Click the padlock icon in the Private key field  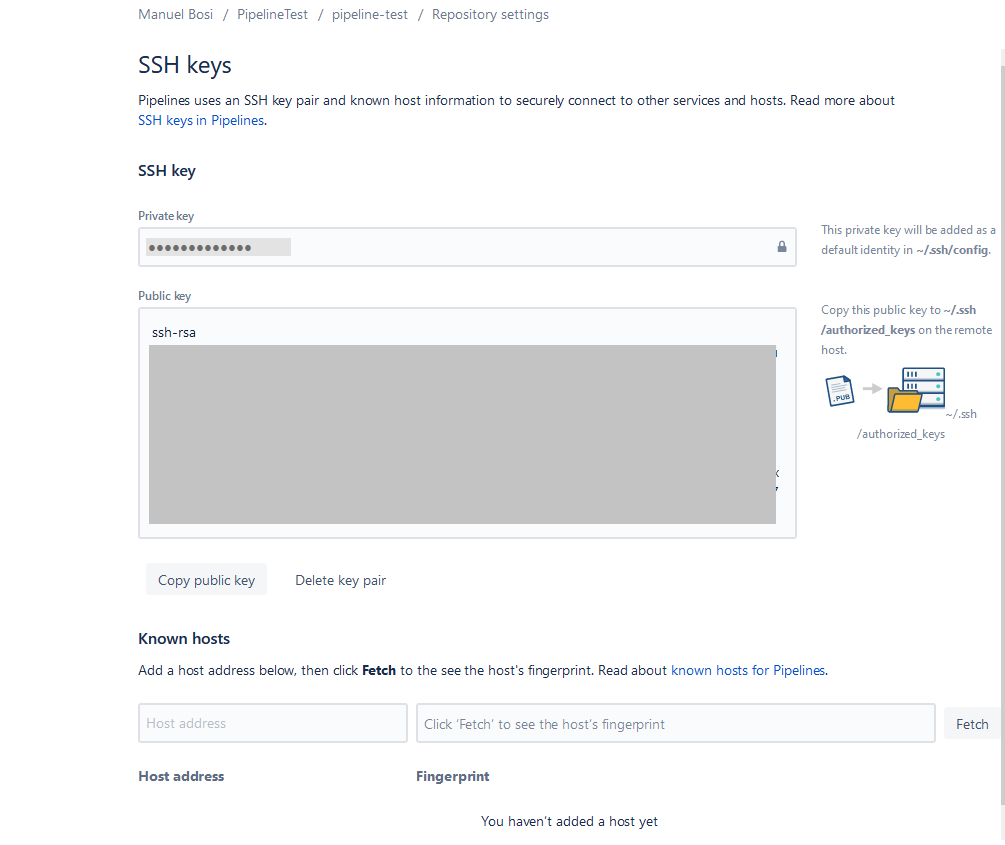click(781, 246)
